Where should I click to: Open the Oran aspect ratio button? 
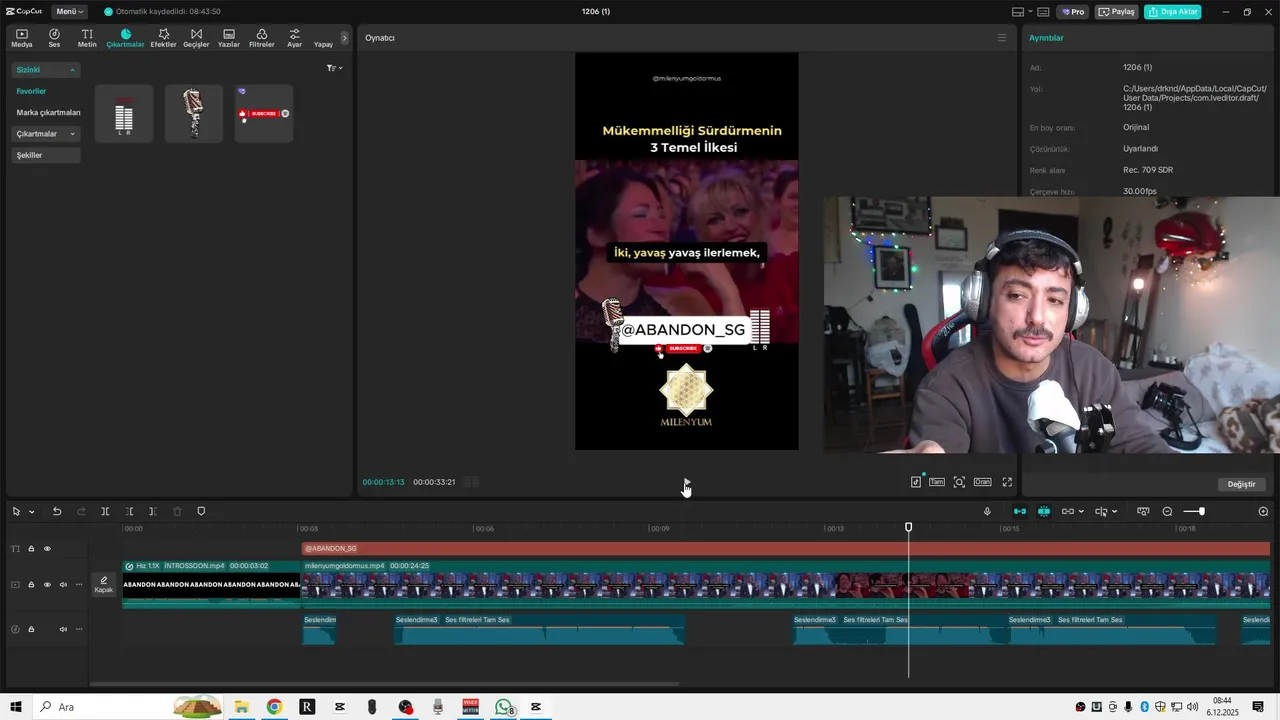pos(982,482)
